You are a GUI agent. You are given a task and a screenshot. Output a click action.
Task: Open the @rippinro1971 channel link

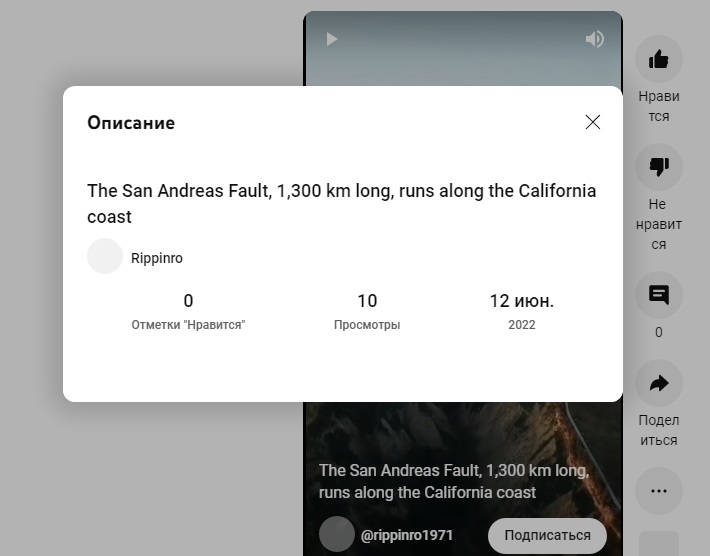[407, 535]
